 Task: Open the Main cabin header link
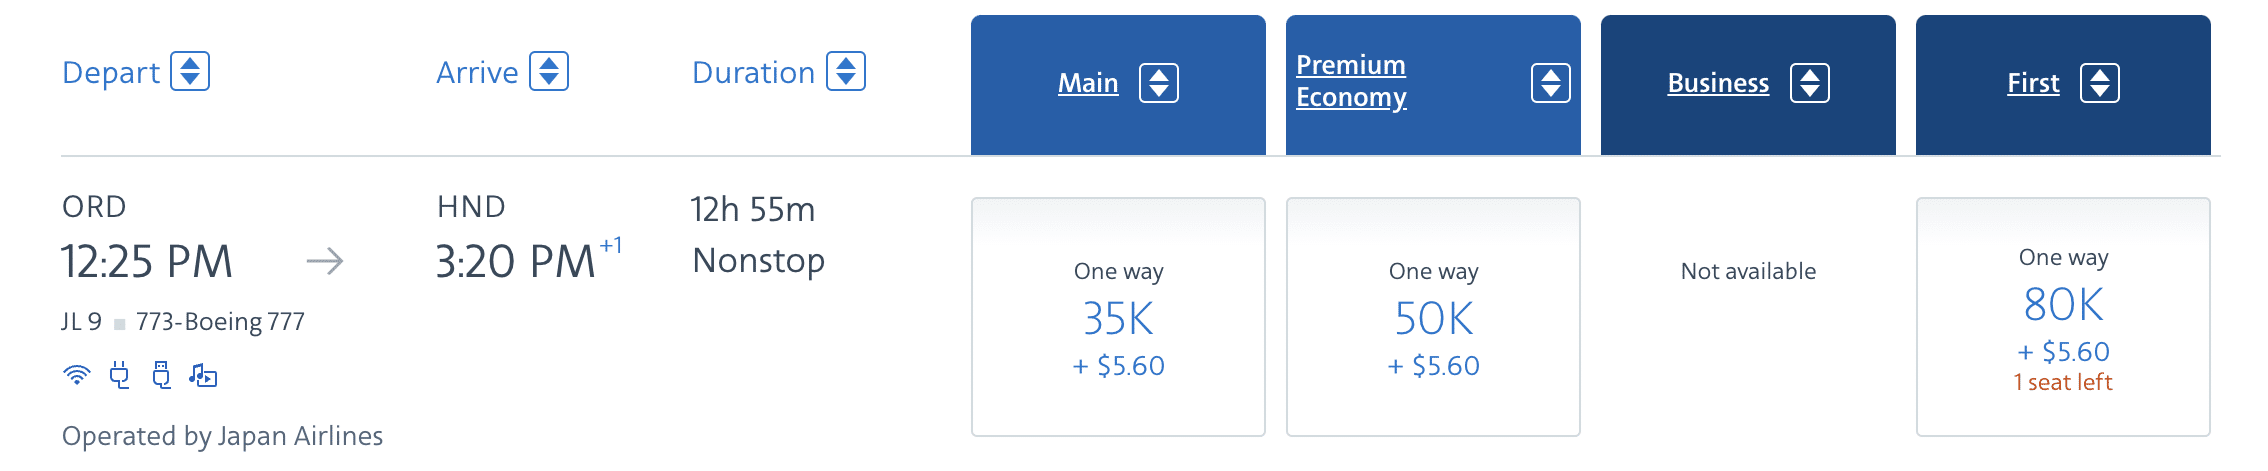pyautogui.click(x=1088, y=83)
